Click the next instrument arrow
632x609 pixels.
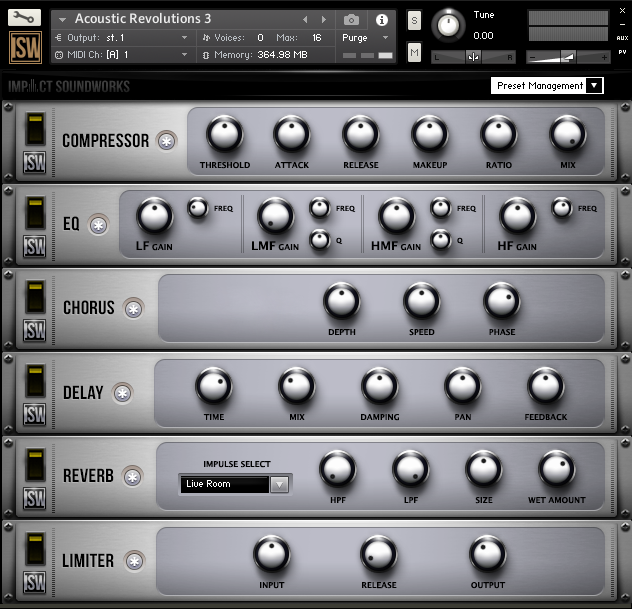point(323,19)
